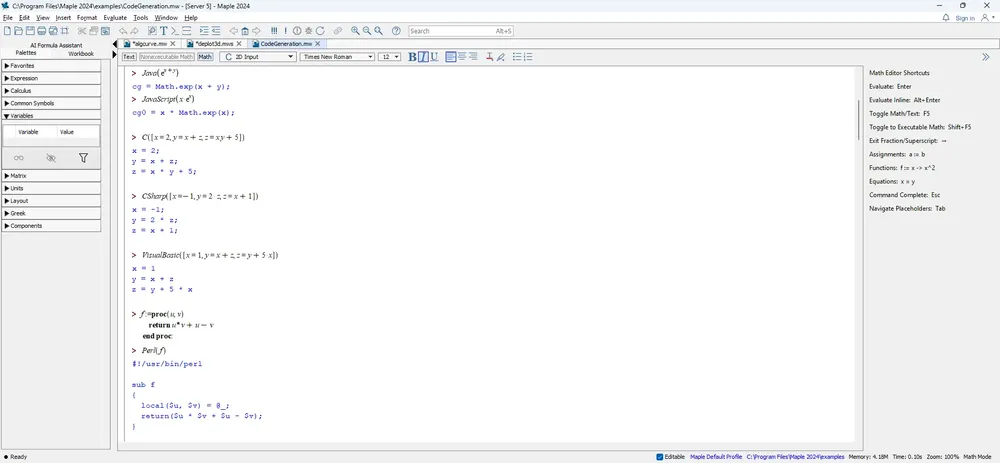Screen dimensions: 1000x463
Task: Toggle the Editable checkbox in status bar
Action: (x=659, y=457)
